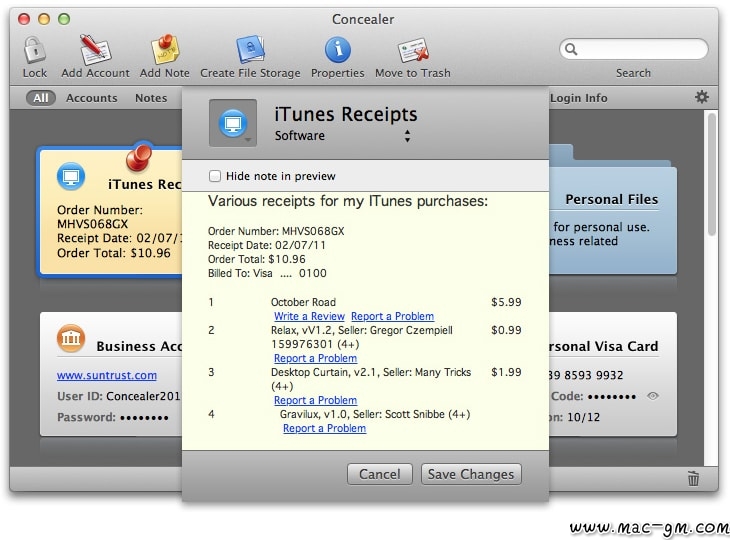Click Report a Problem for October Road
This screenshot has height=540, width=730.
[392, 316]
